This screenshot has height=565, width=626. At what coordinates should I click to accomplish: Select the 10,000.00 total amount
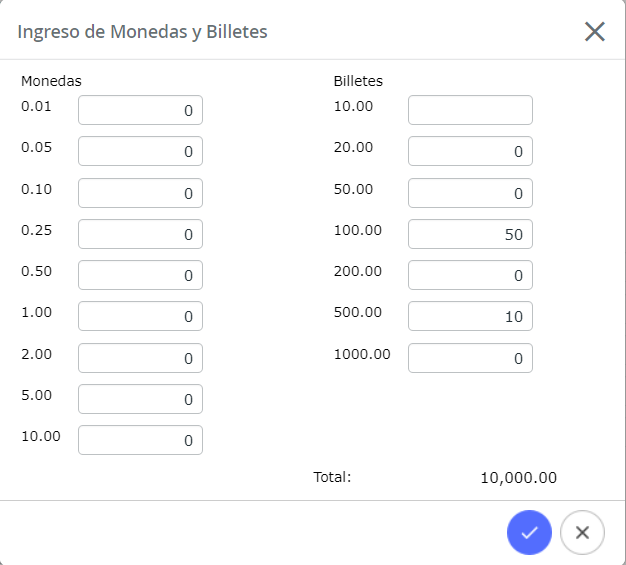coord(519,478)
